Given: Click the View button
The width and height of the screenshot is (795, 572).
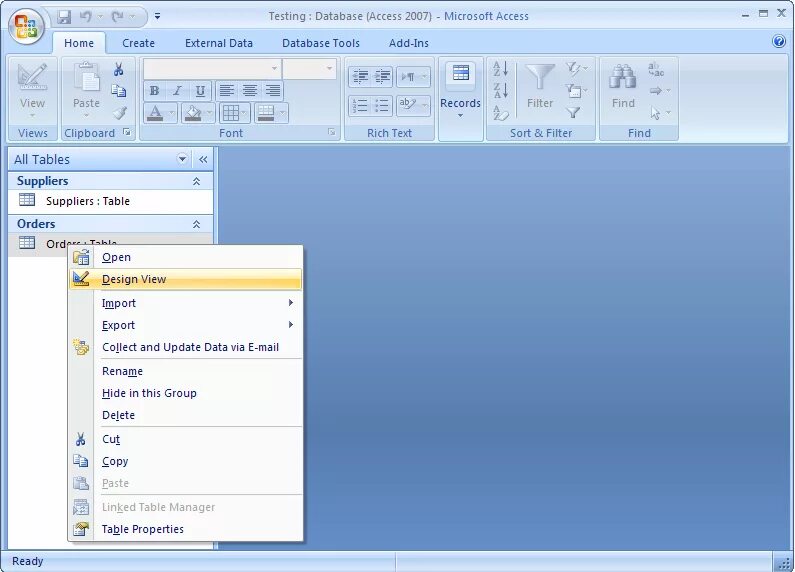Looking at the screenshot, I should [32, 91].
